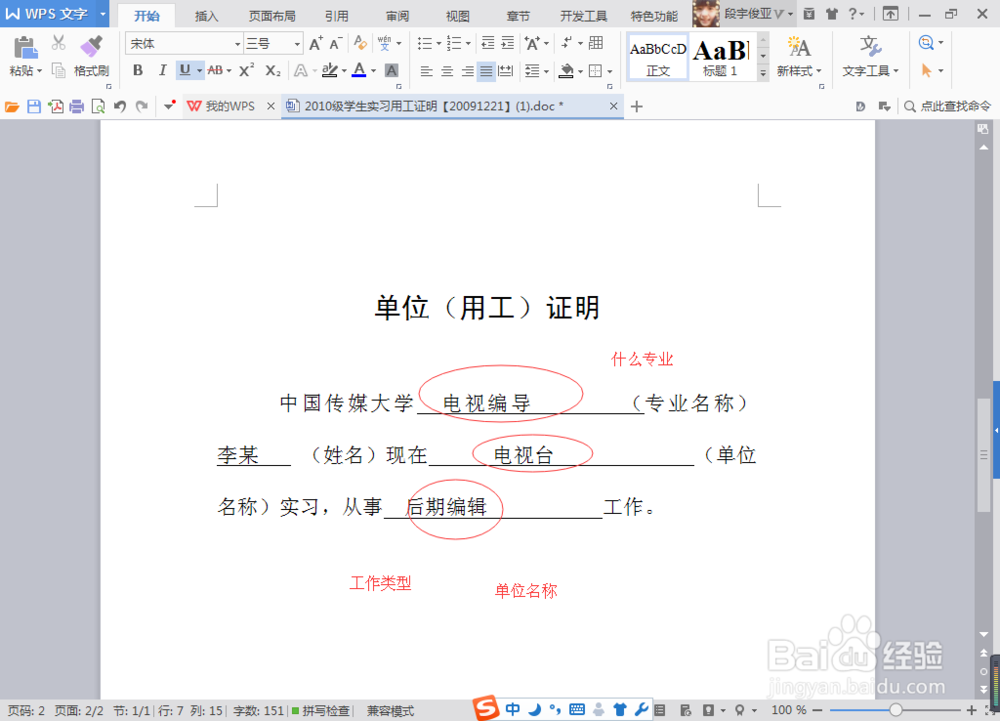Toggle justify alignment
Image resolution: width=1000 pixels, height=721 pixels.
pyautogui.click(x=486, y=71)
